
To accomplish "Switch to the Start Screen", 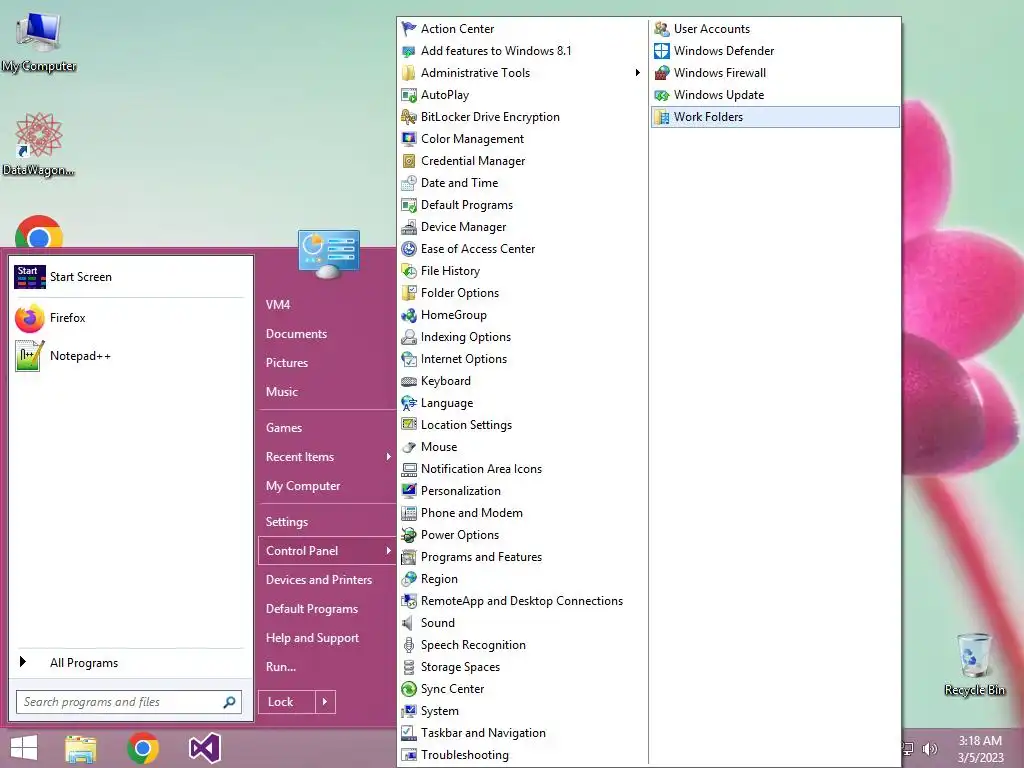I will coord(129,277).
